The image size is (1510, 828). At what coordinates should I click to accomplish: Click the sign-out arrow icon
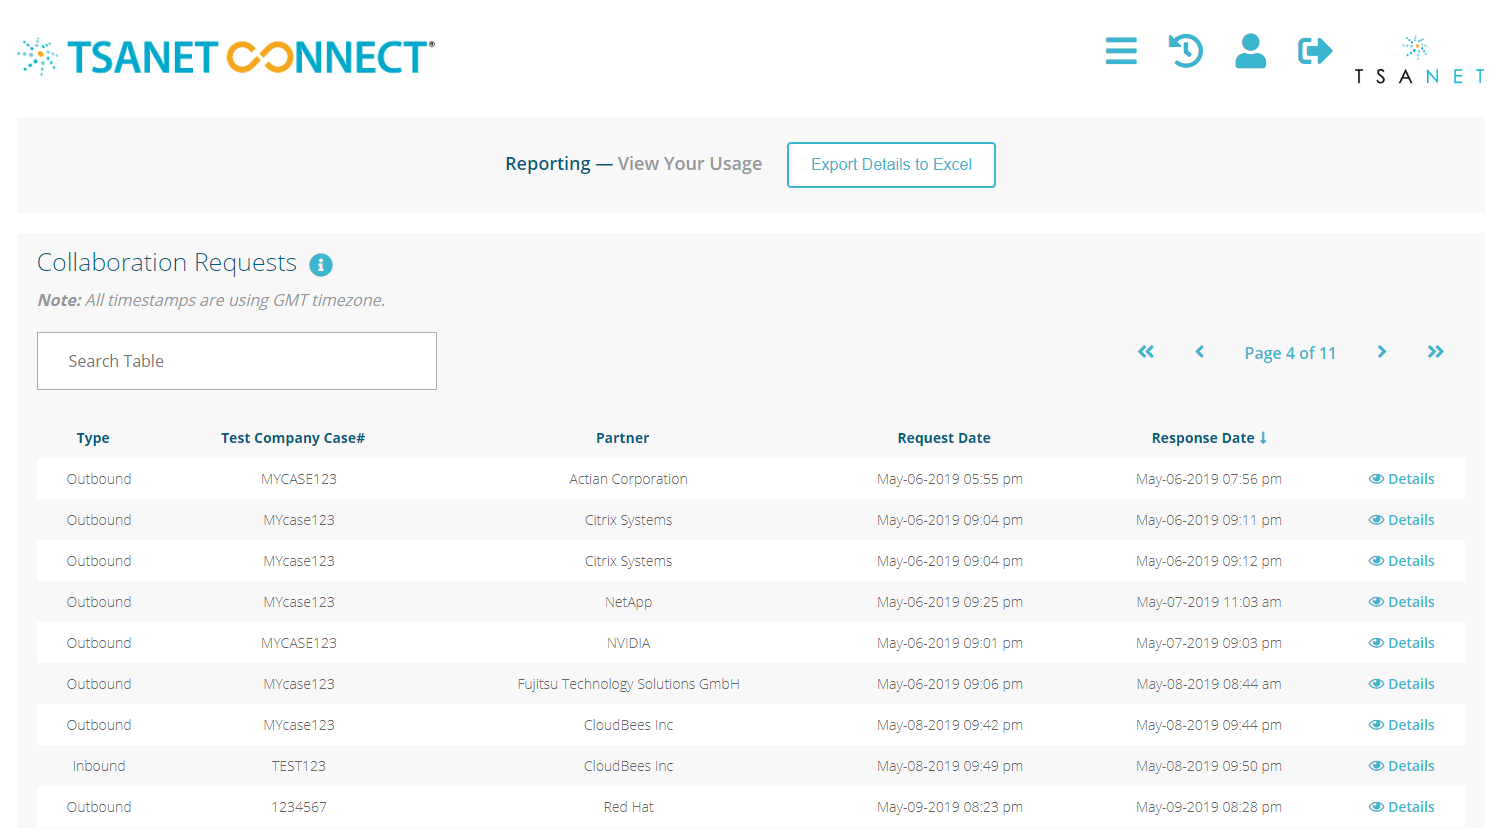click(x=1315, y=51)
